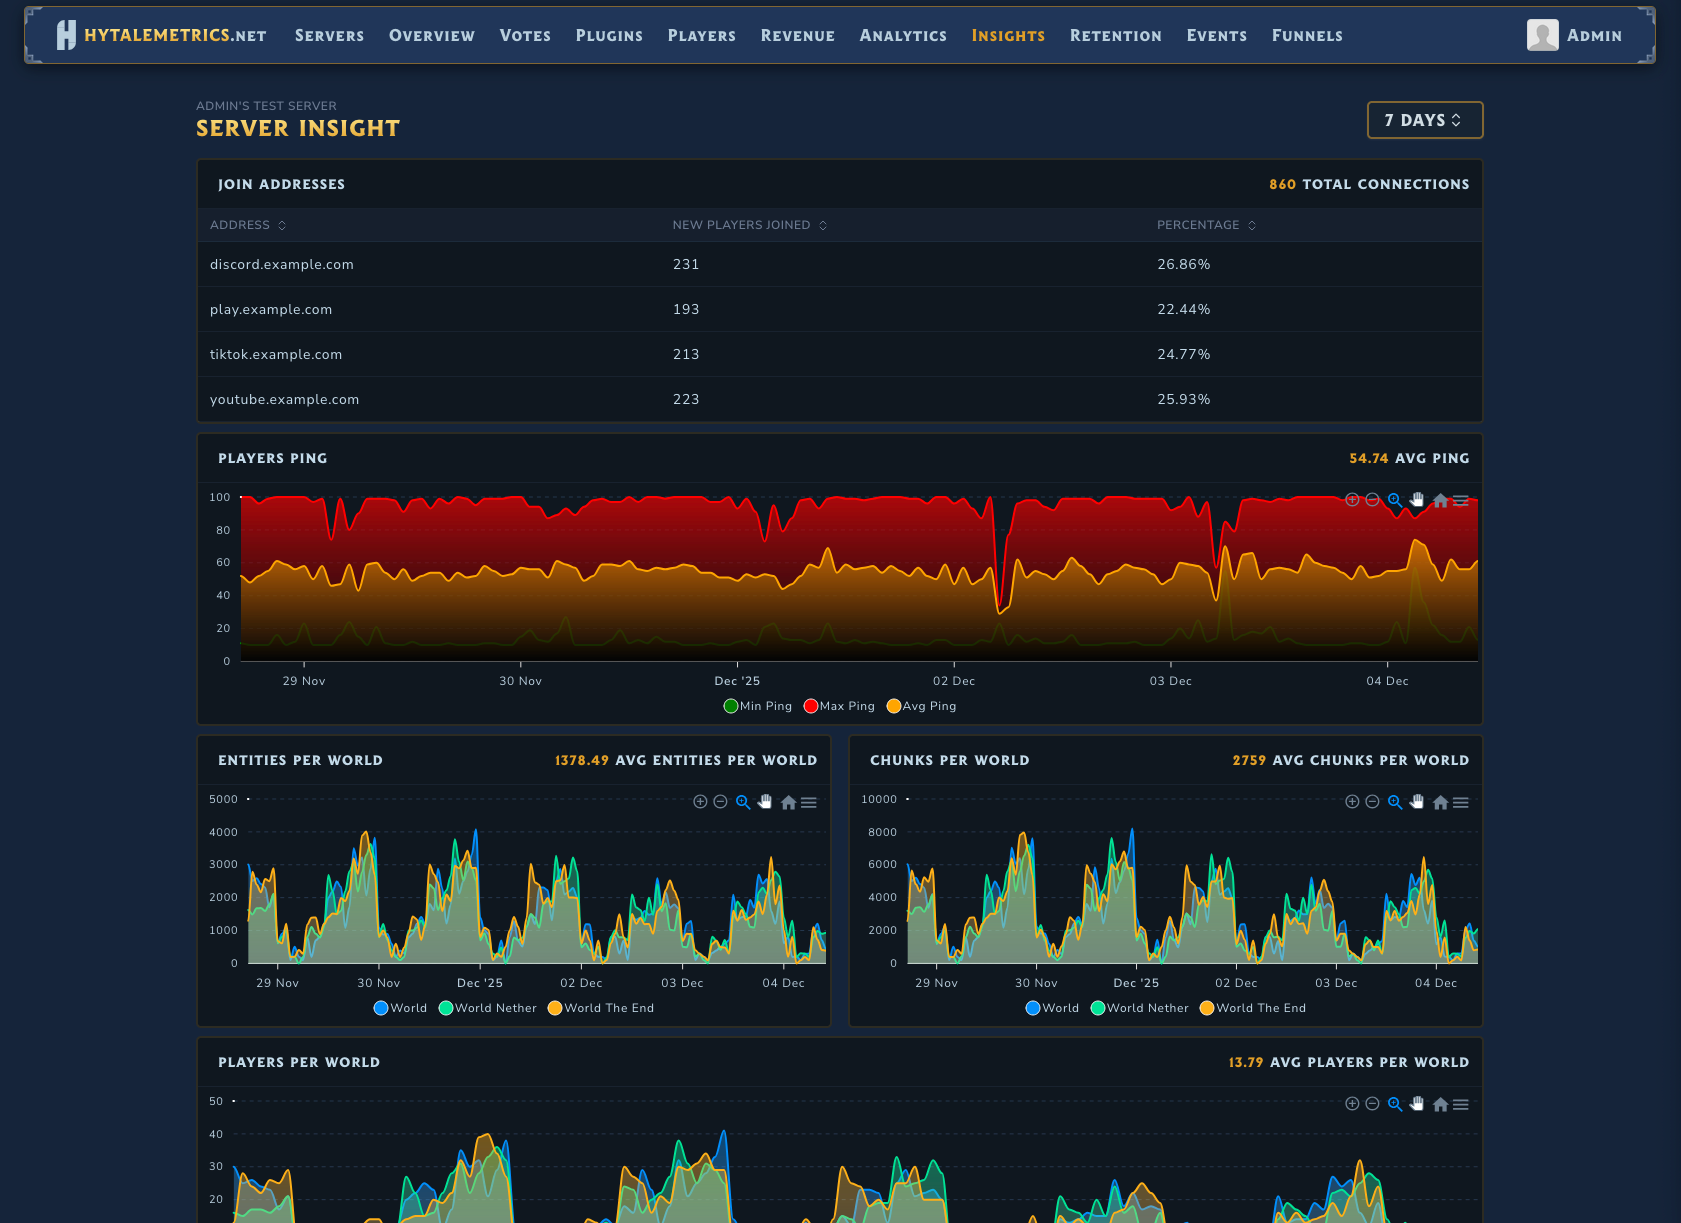Open the Retention nav tab

1115,35
